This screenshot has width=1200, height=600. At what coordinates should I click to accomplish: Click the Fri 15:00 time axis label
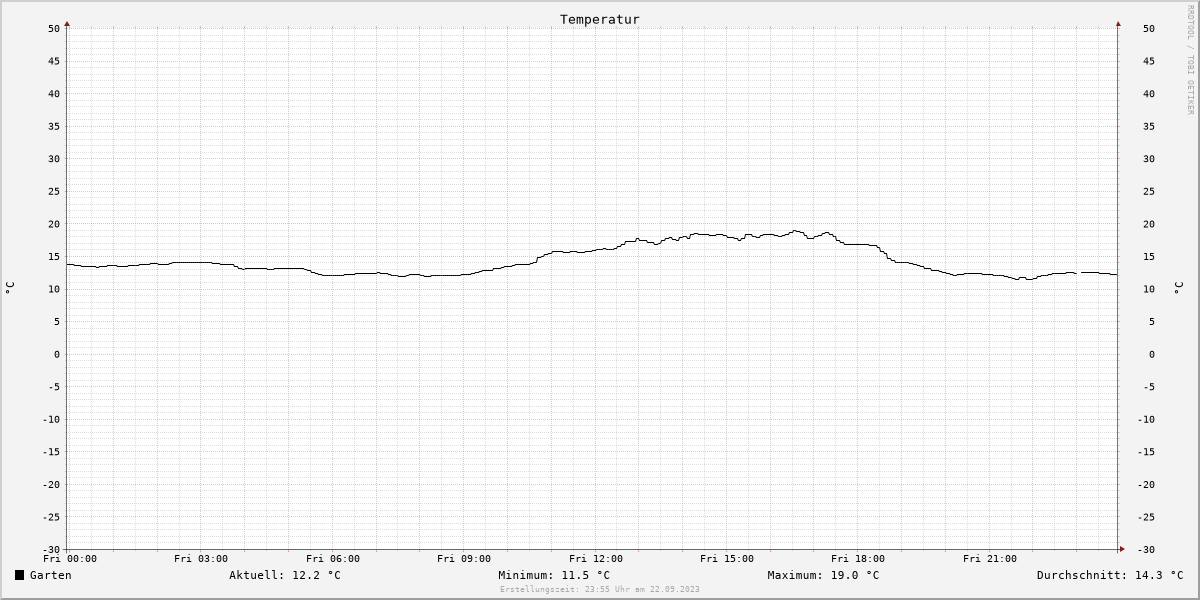727,559
